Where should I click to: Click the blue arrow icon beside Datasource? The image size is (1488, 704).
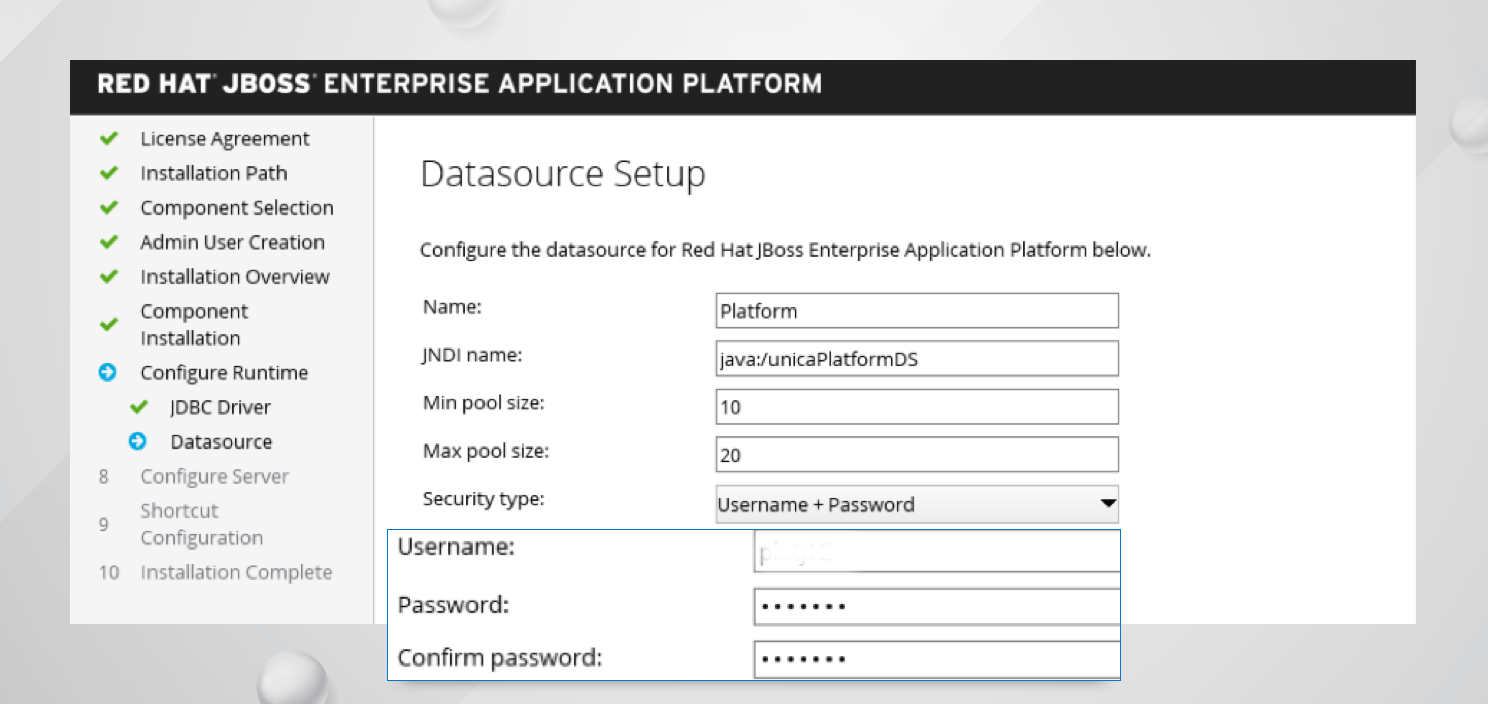pos(138,442)
